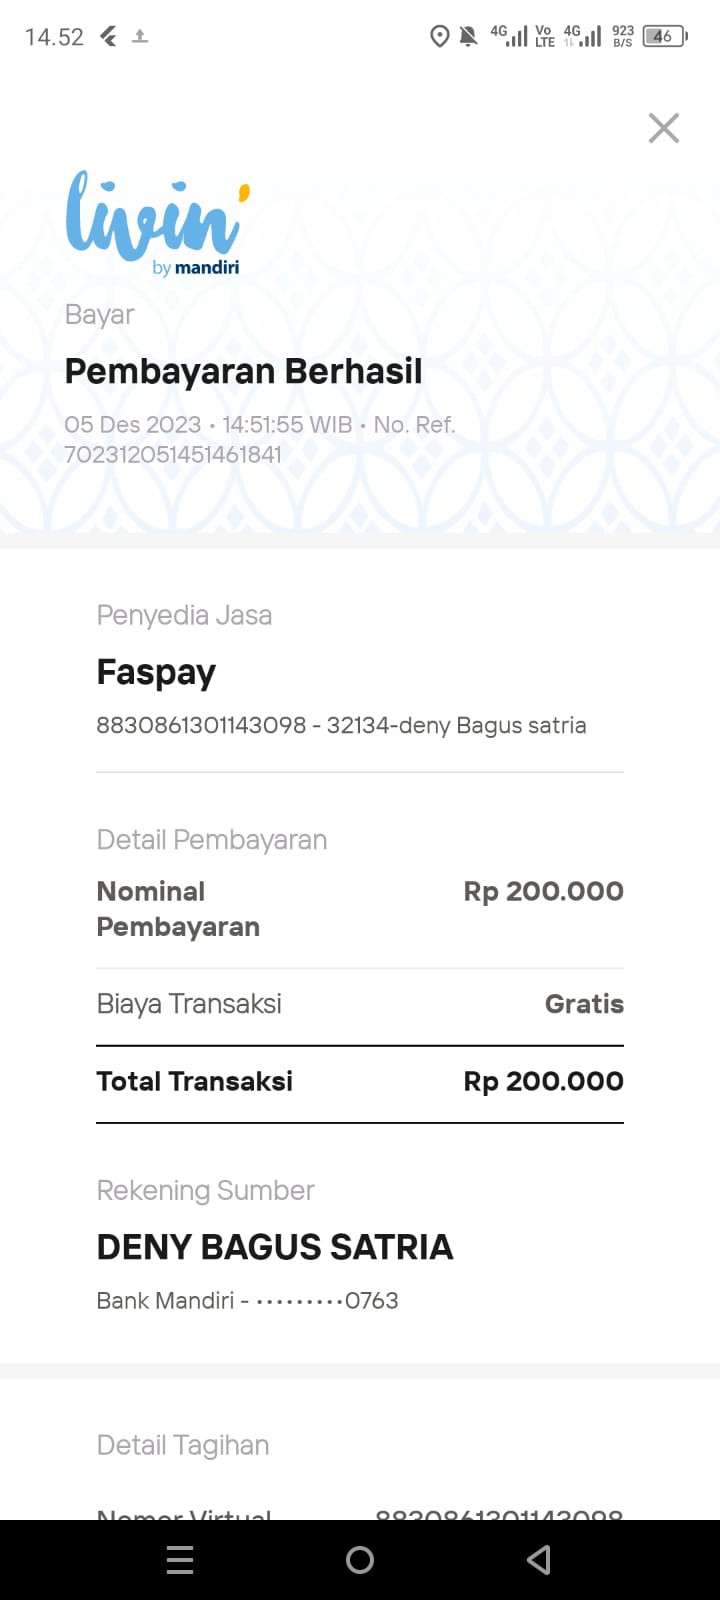Close the payment receipt with X

(663, 128)
